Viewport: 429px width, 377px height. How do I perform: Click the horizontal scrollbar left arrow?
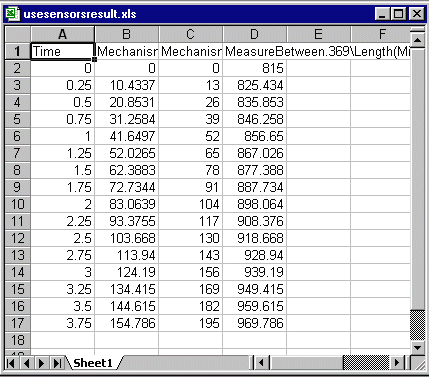262,362
